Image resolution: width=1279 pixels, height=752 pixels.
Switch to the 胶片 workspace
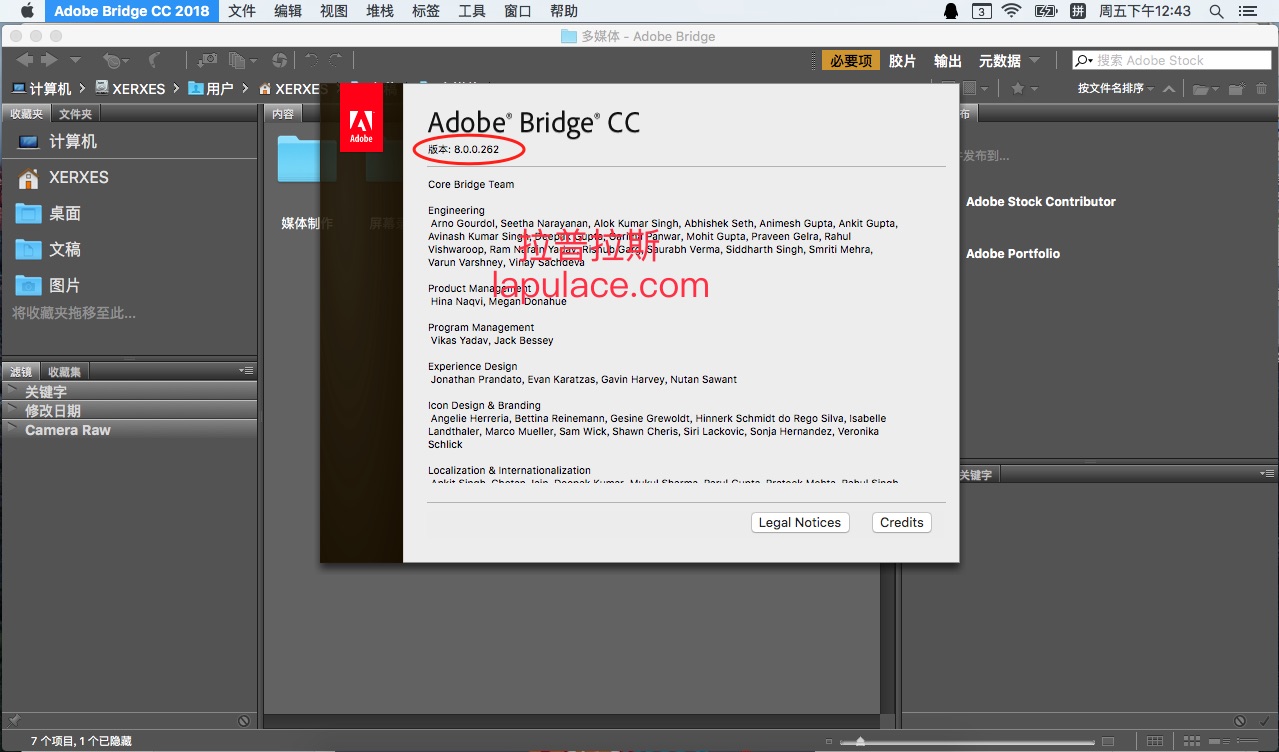pos(902,61)
